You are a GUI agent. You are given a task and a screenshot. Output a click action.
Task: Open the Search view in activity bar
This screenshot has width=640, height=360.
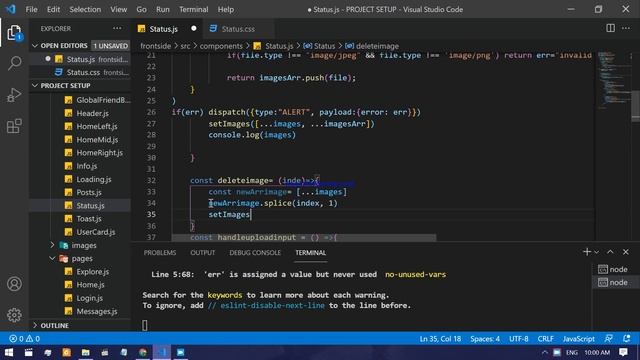[x=14, y=63]
